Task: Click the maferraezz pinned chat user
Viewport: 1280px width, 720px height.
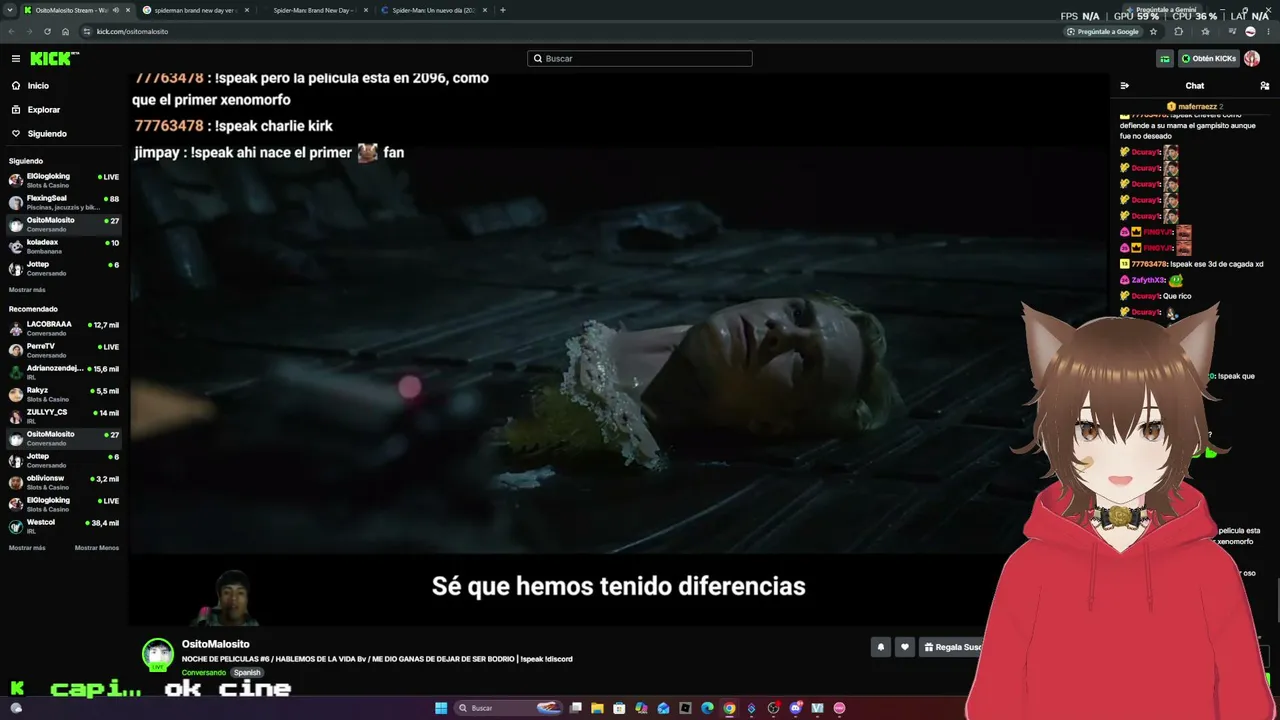Action: point(1194,106)
